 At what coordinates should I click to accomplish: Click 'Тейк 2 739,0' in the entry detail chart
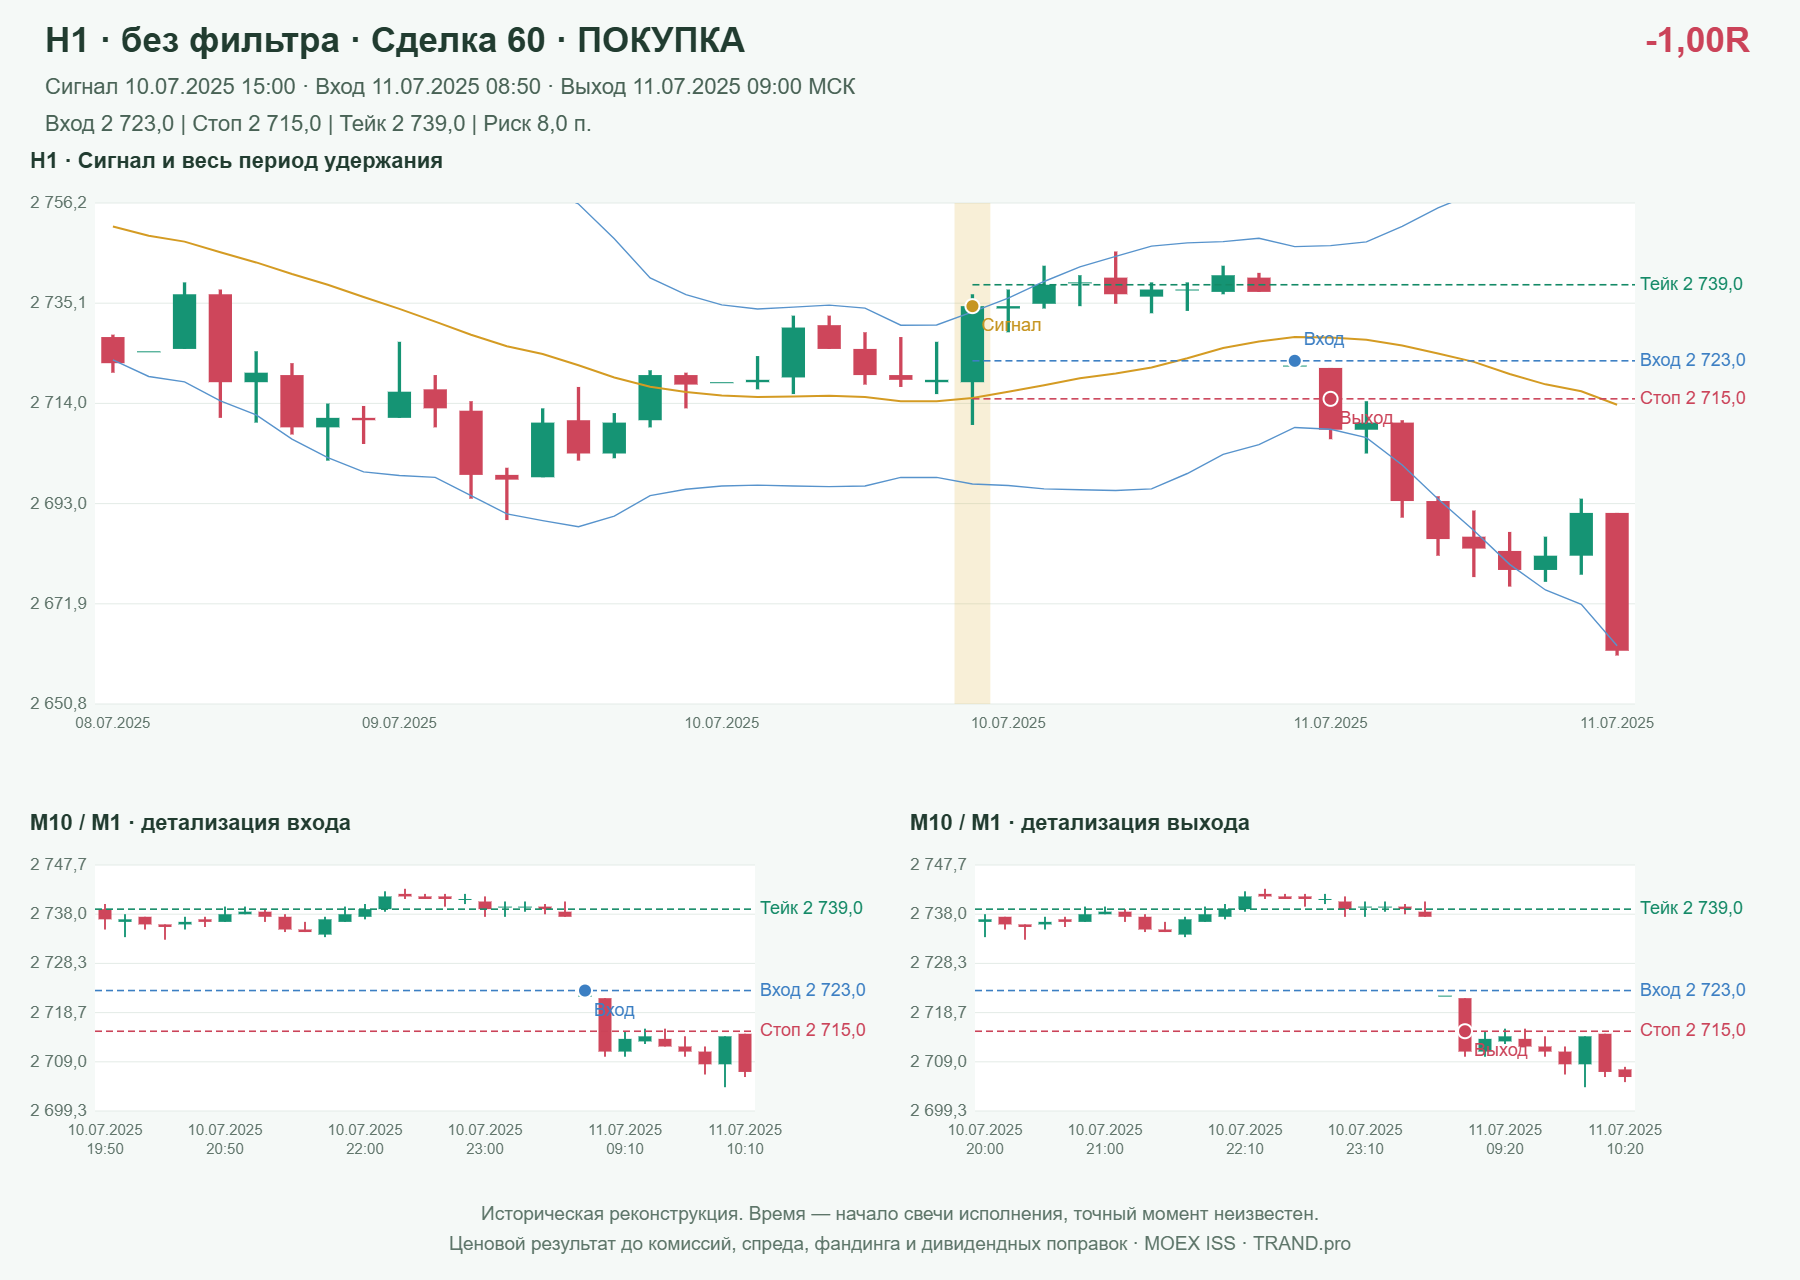811,908
